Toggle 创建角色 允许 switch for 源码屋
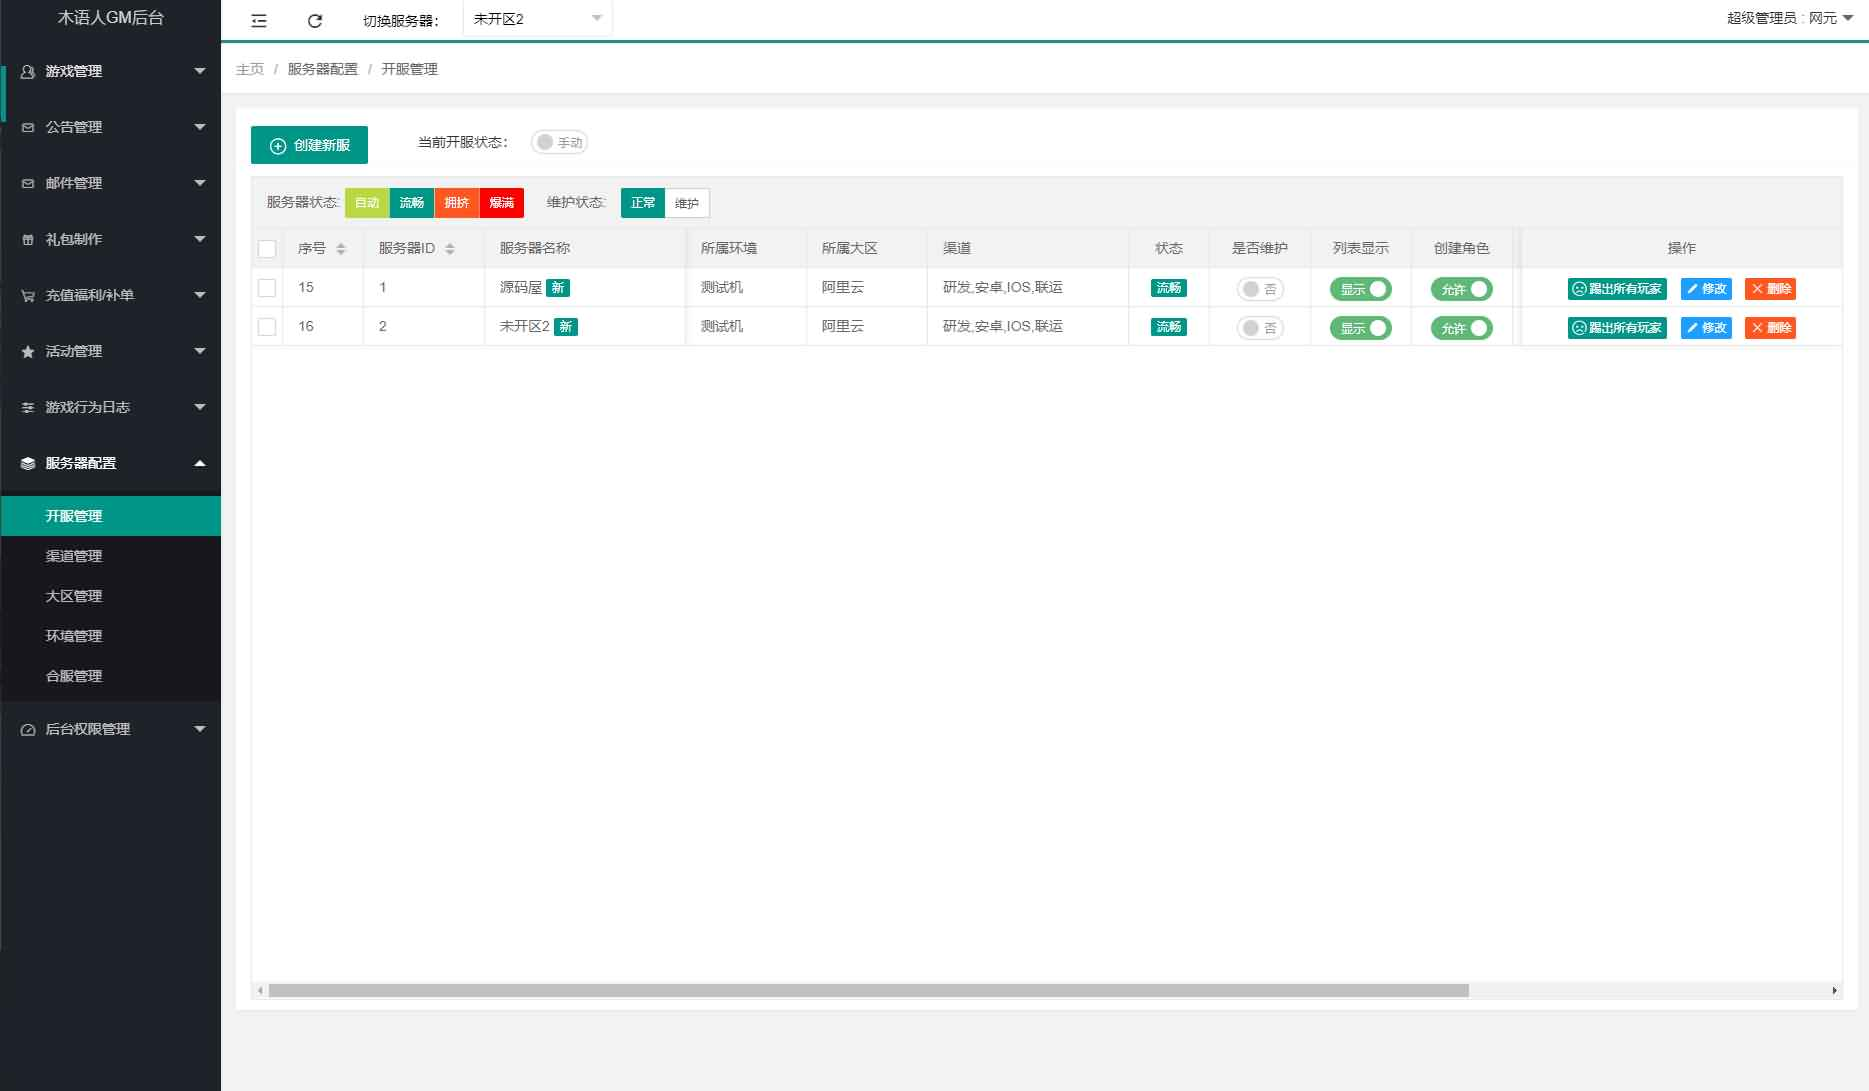The height and width of the screenshot is (1091, 1869). click(x=1461, y=288)
